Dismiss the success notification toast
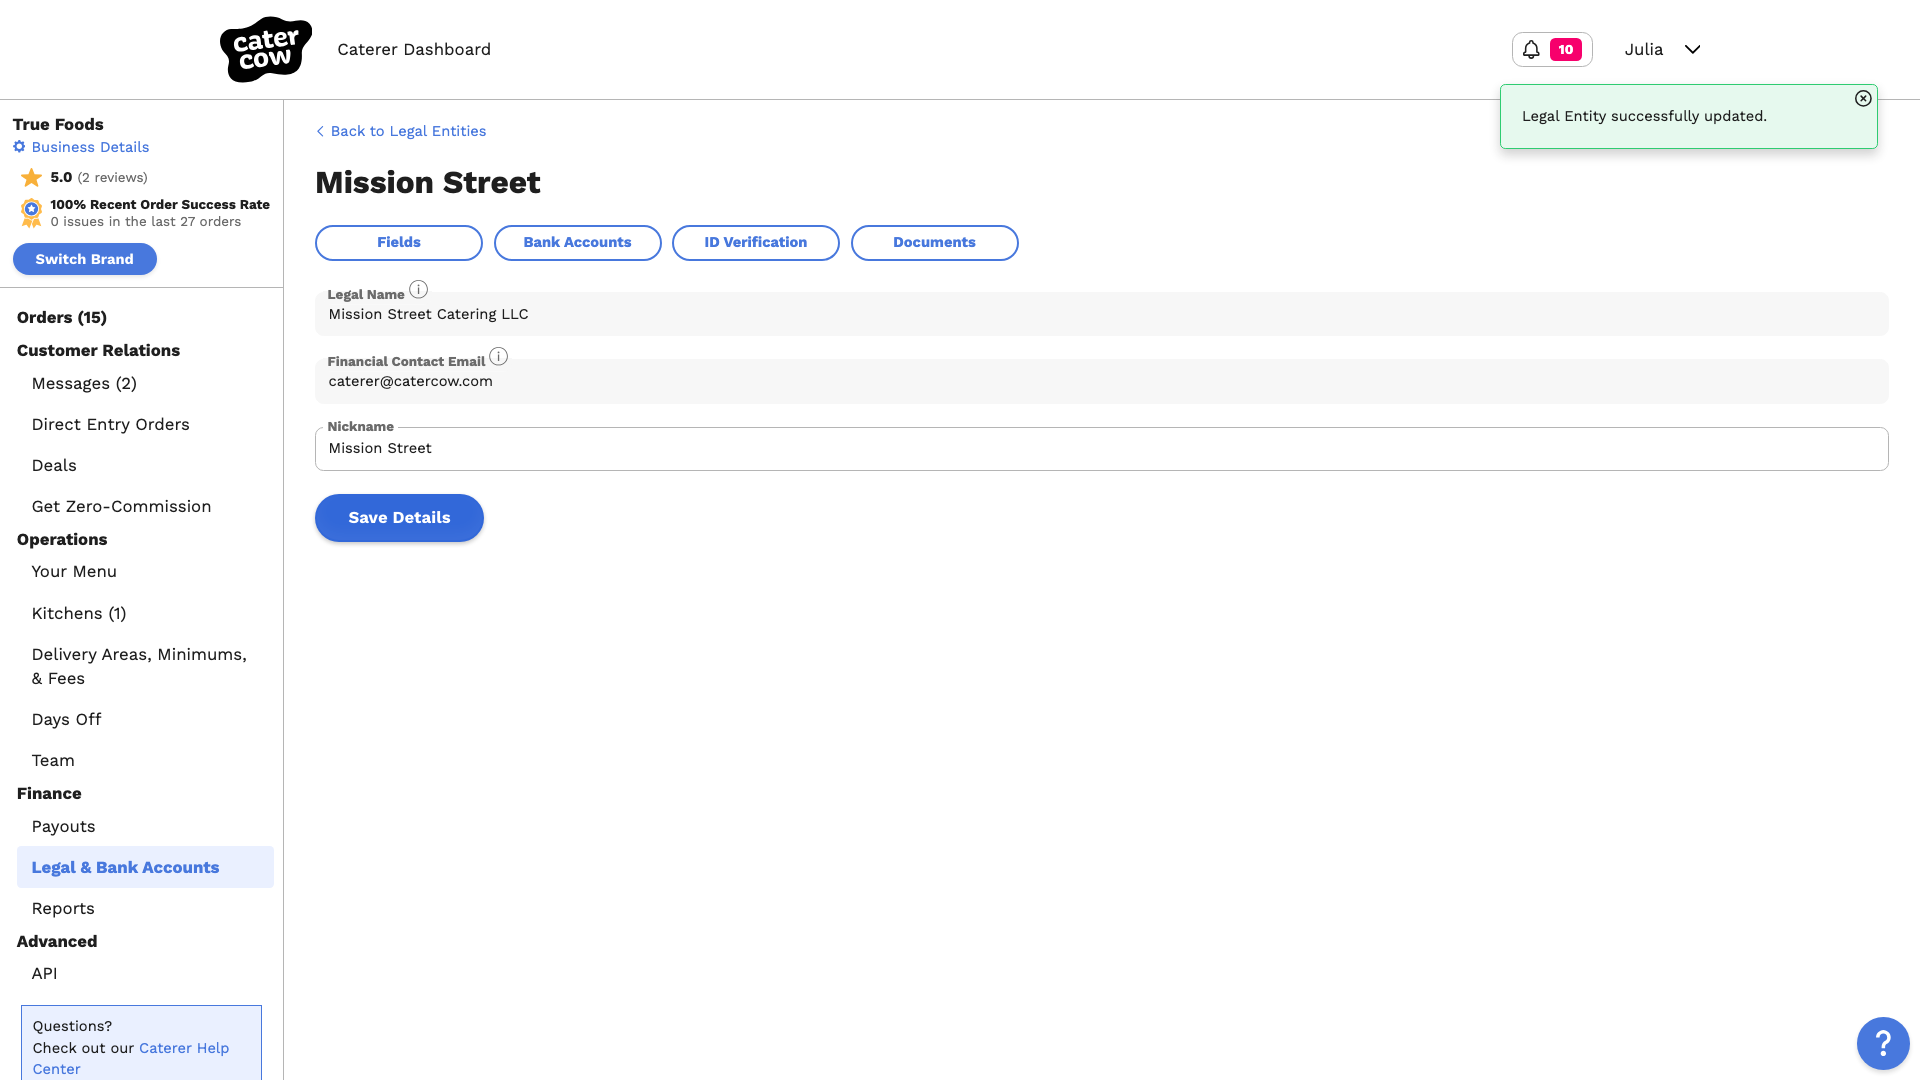Viewport: 1920px width, 1080px height. coord(1862,98)
